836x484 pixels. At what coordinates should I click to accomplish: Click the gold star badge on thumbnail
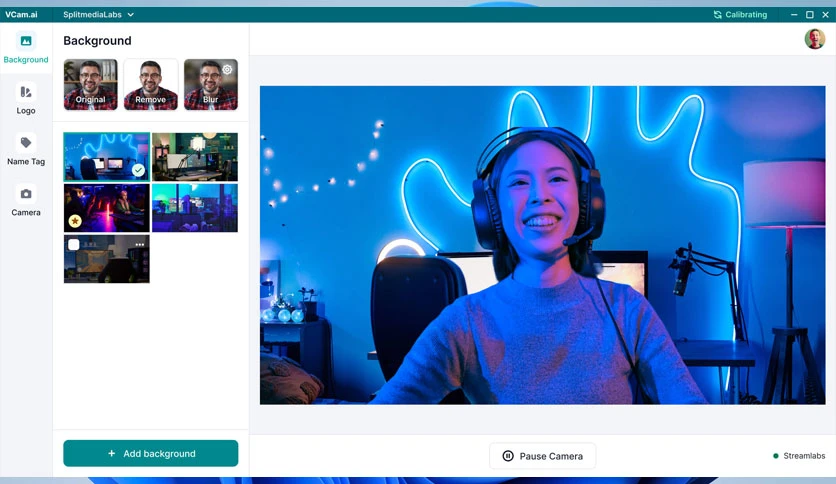click(75, 220)
